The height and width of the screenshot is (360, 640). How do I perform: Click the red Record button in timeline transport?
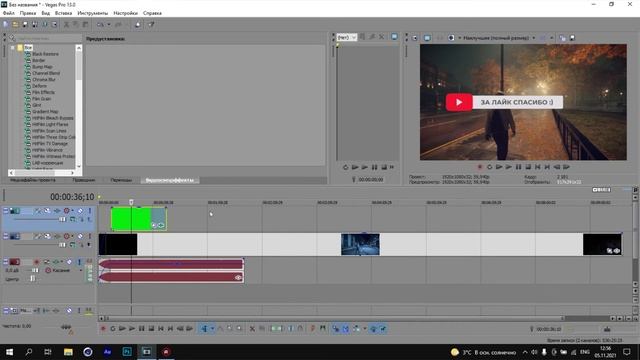pos(103,329)
